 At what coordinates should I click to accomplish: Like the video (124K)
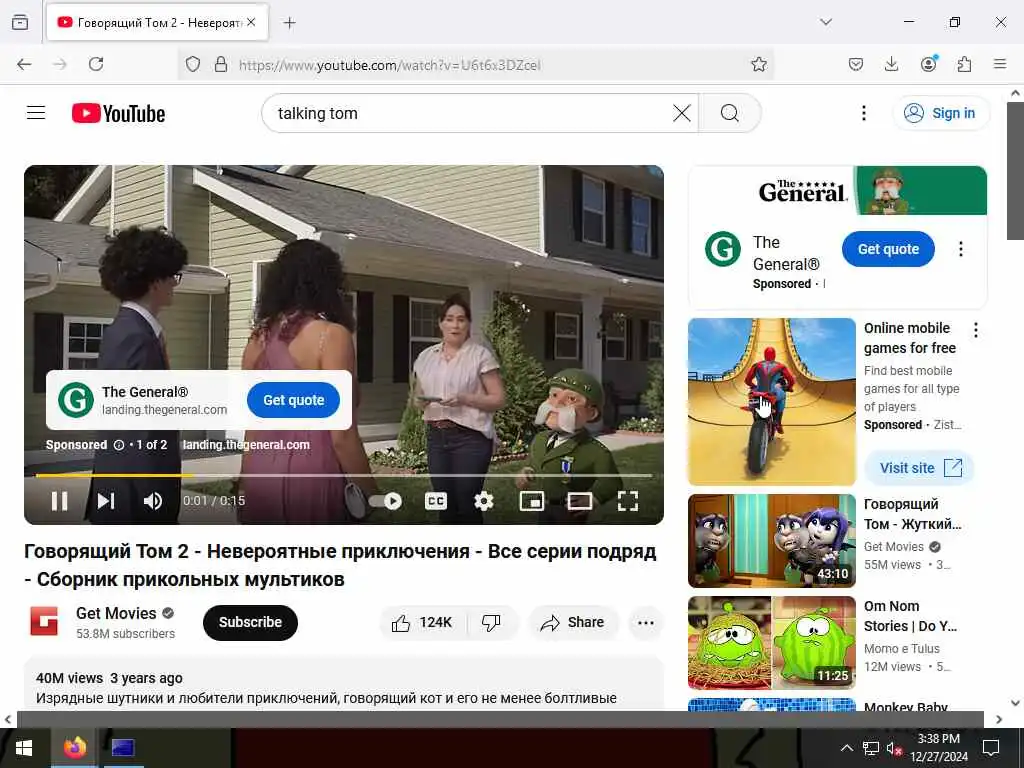(423, 622)
